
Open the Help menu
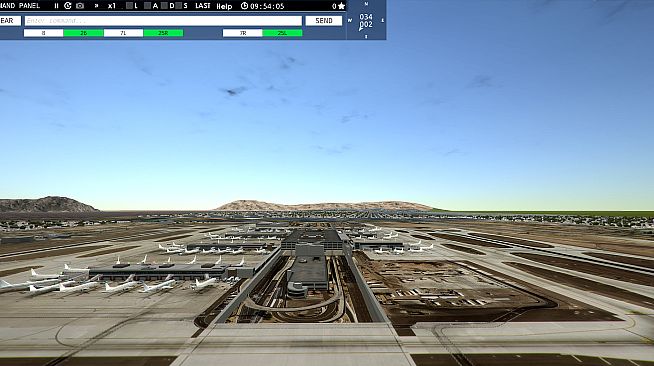(x=224, y=6)
